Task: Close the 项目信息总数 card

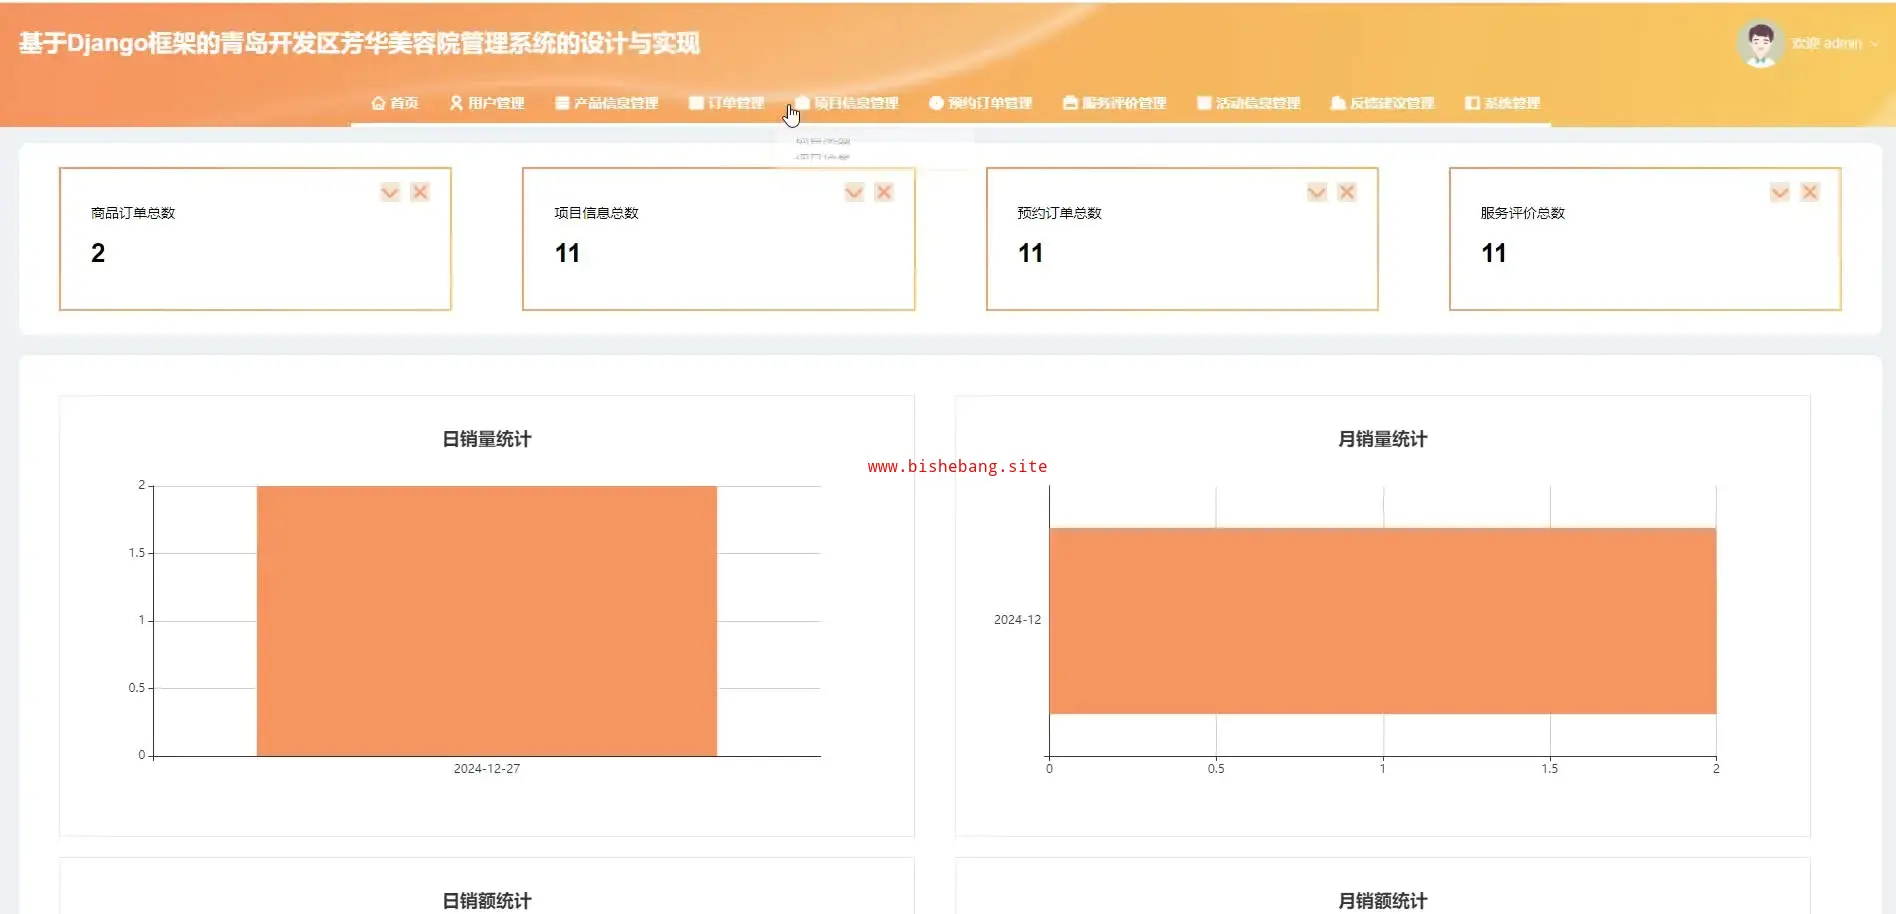Action: click(x=884, y=192)
